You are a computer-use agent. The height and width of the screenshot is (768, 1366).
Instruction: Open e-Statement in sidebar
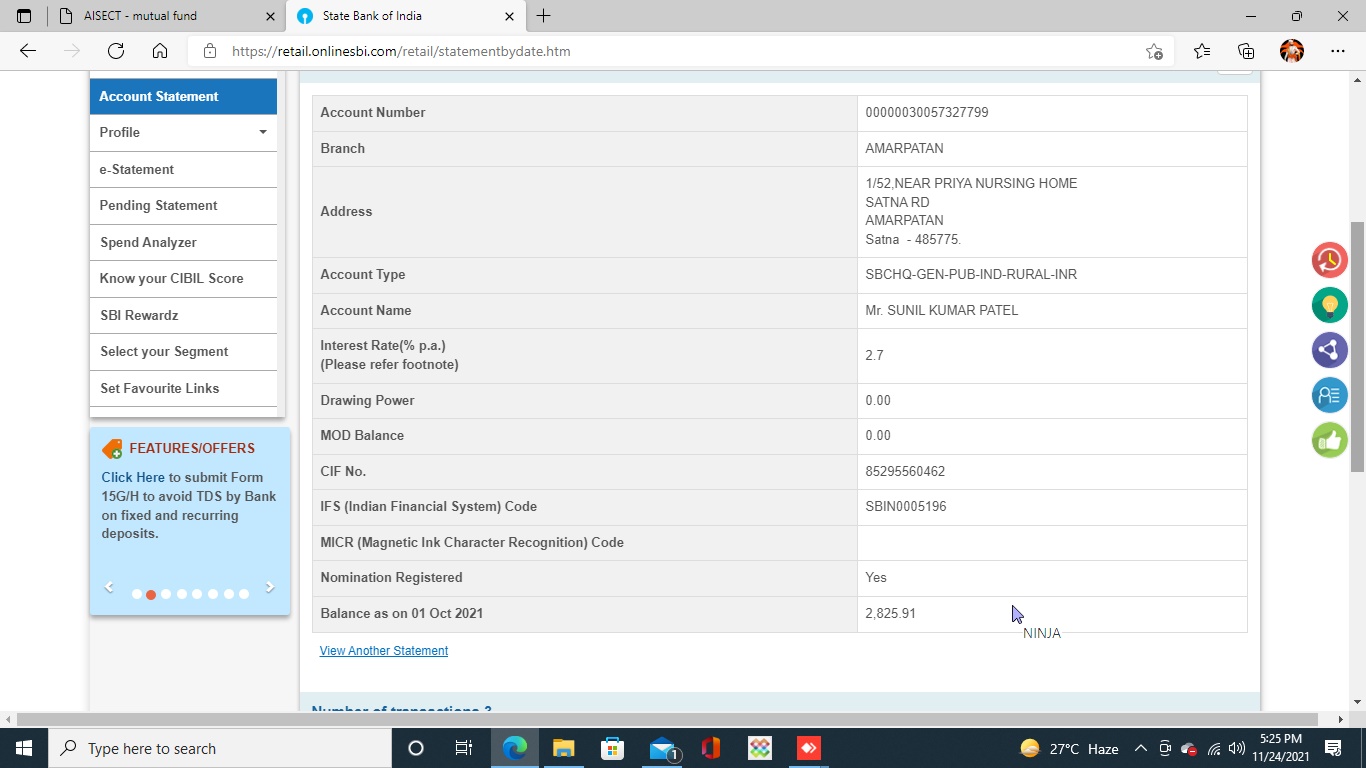pos(183,169)
